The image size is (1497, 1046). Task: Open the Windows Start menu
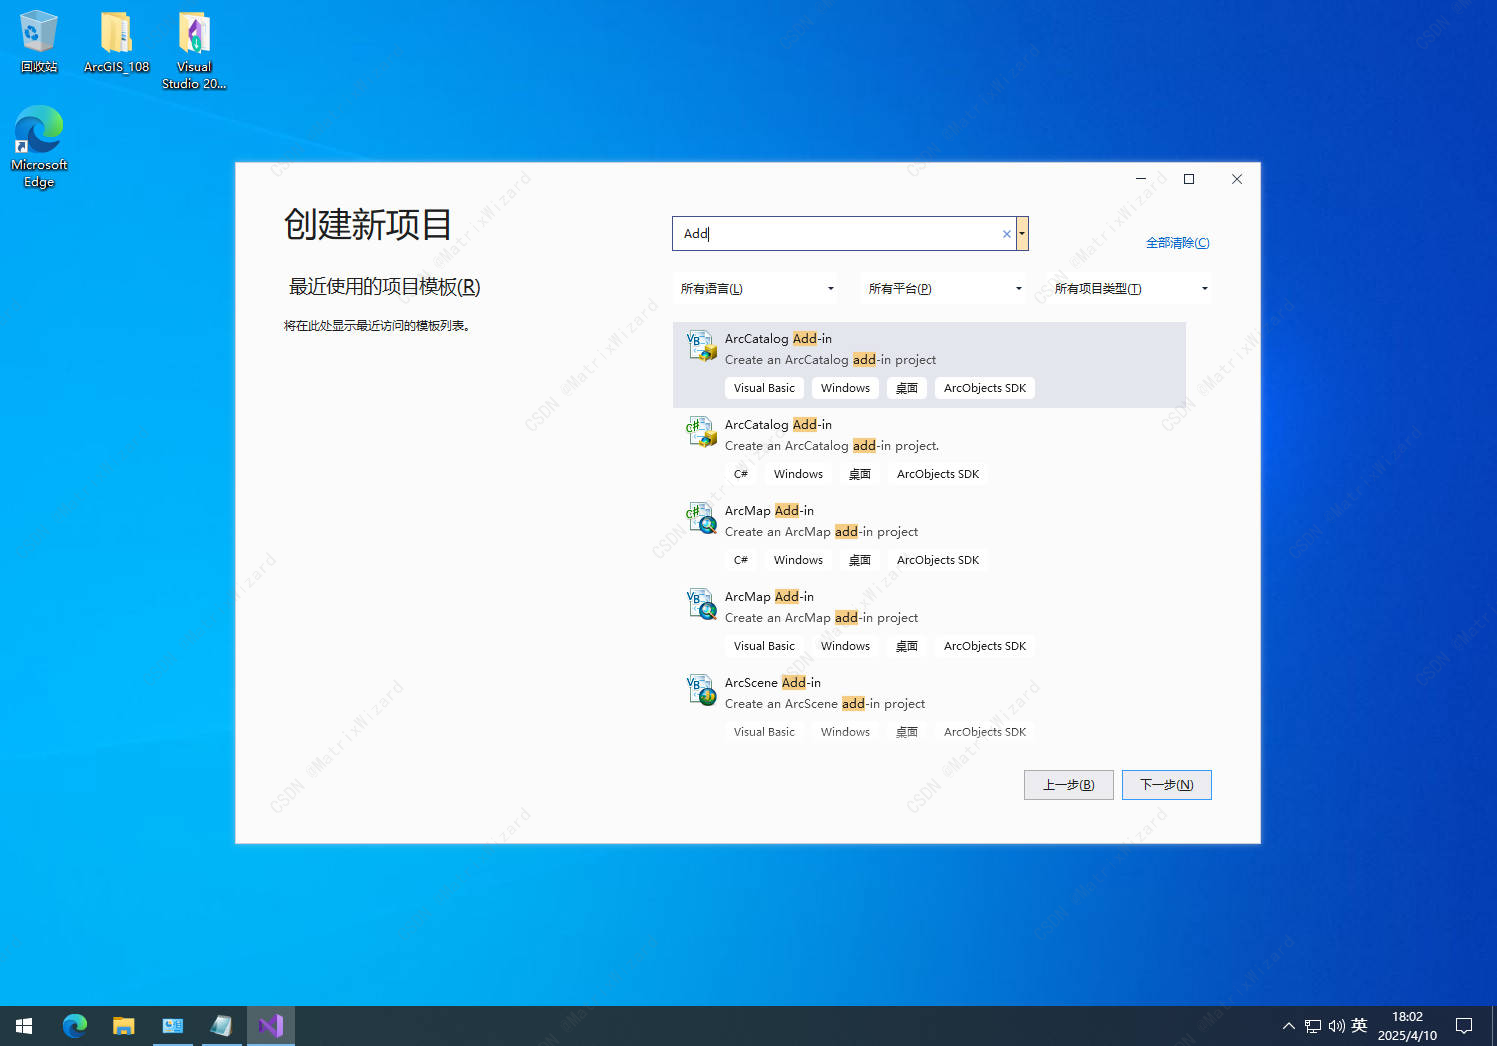click(x=24, y=1026)
